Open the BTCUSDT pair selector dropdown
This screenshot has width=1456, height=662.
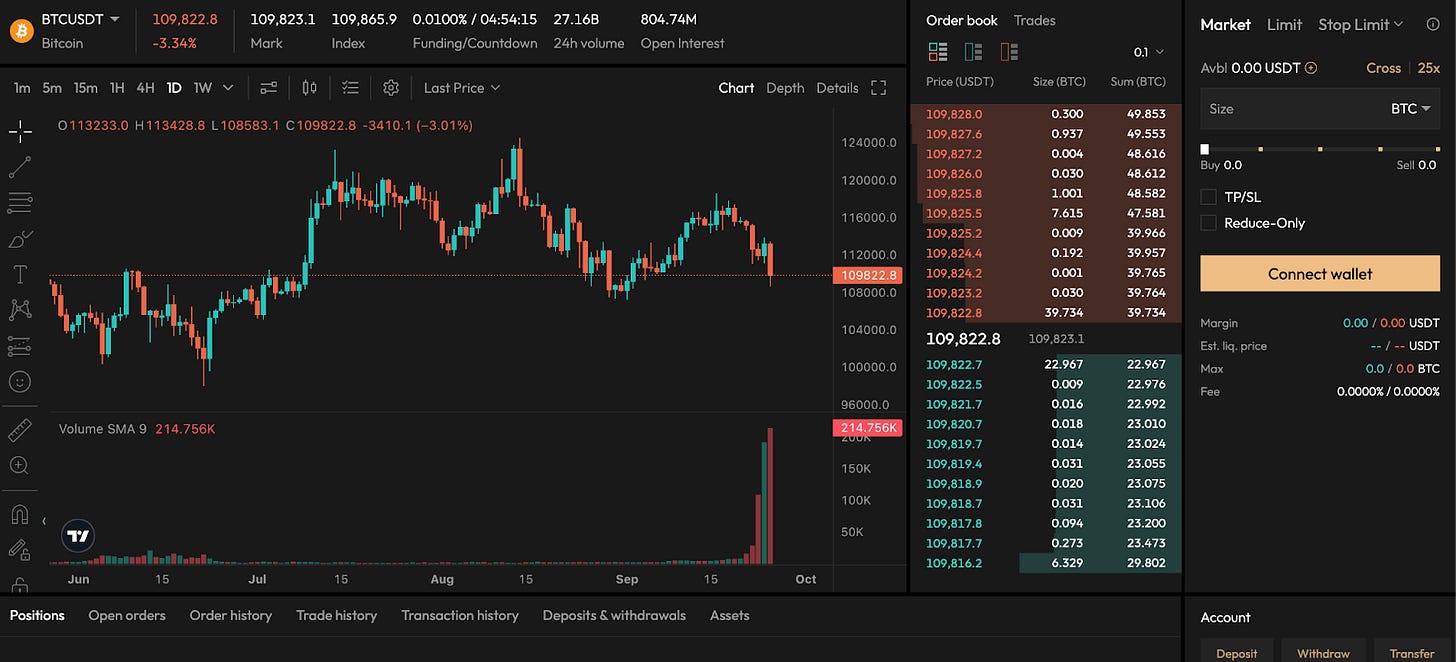pos(81,19)
